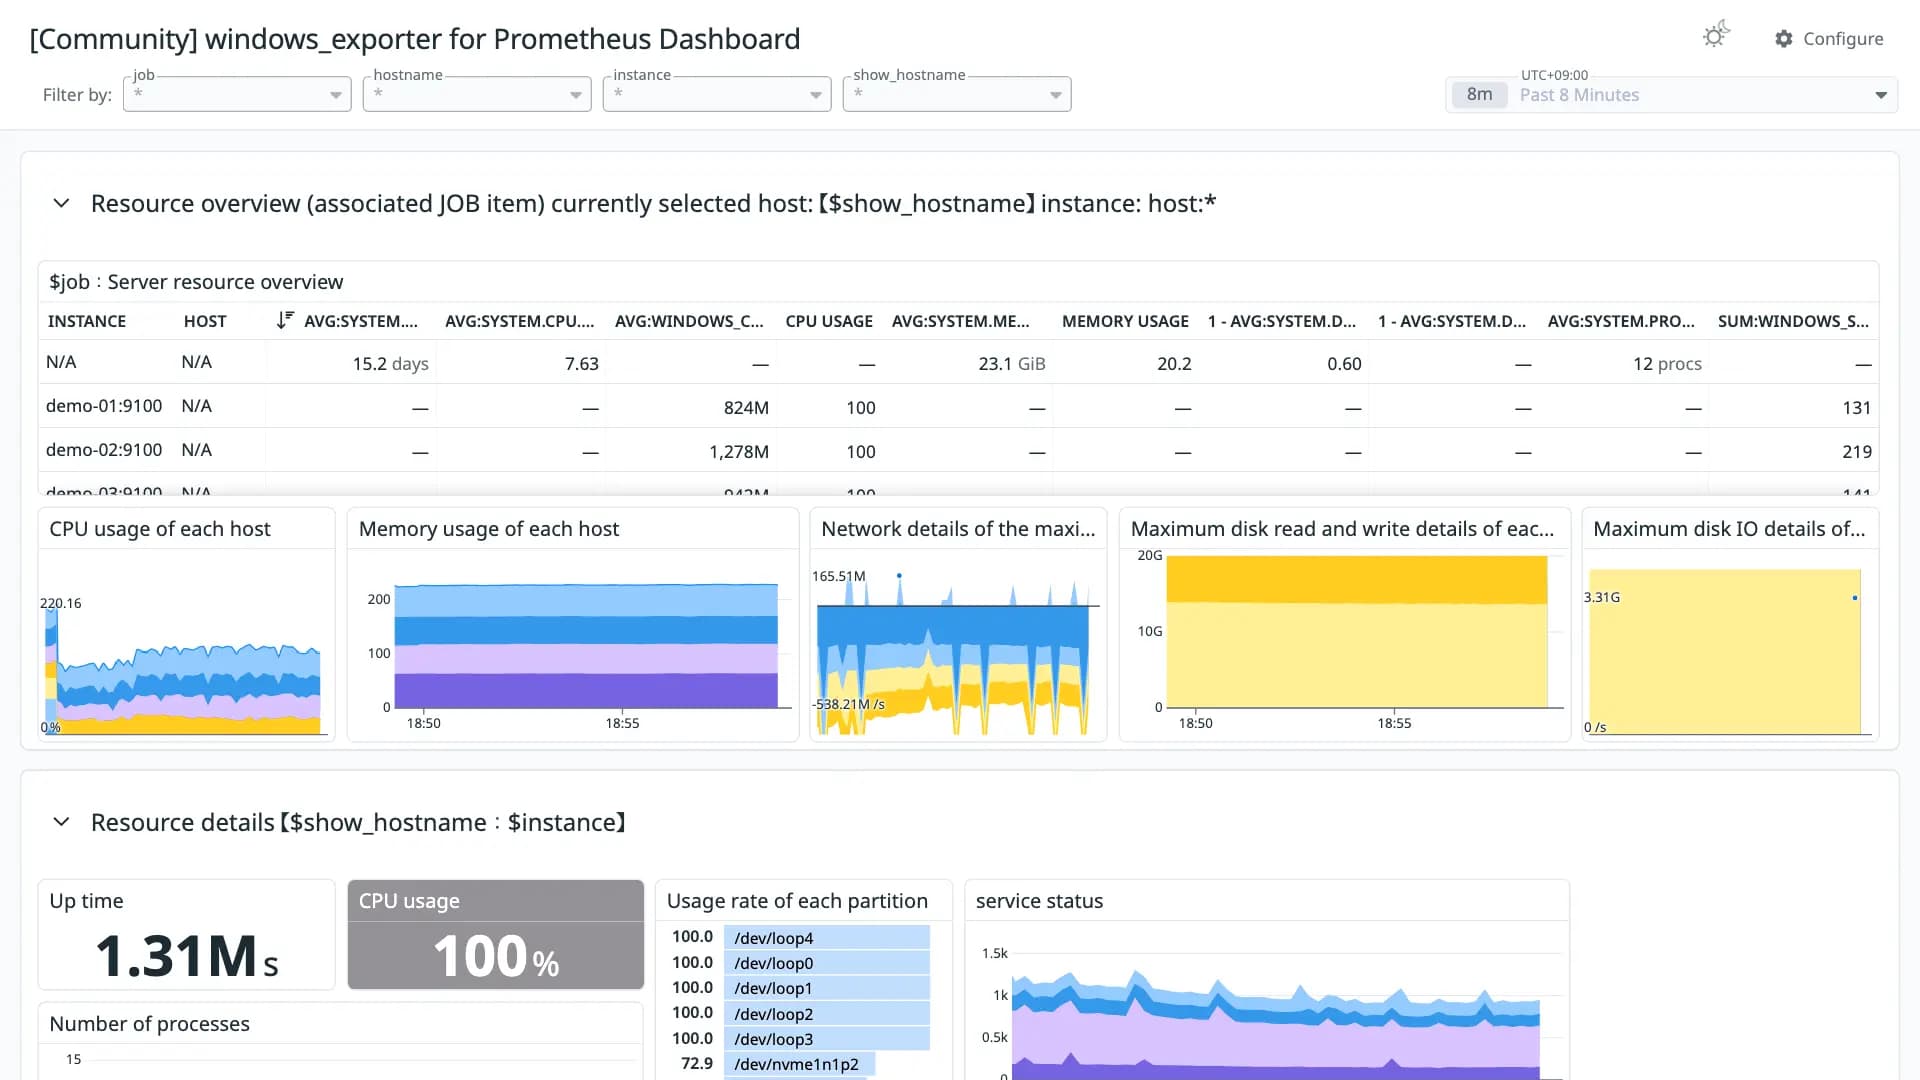Click the 8m time badge
Screen dimensions: 1920x1080
1479,95
